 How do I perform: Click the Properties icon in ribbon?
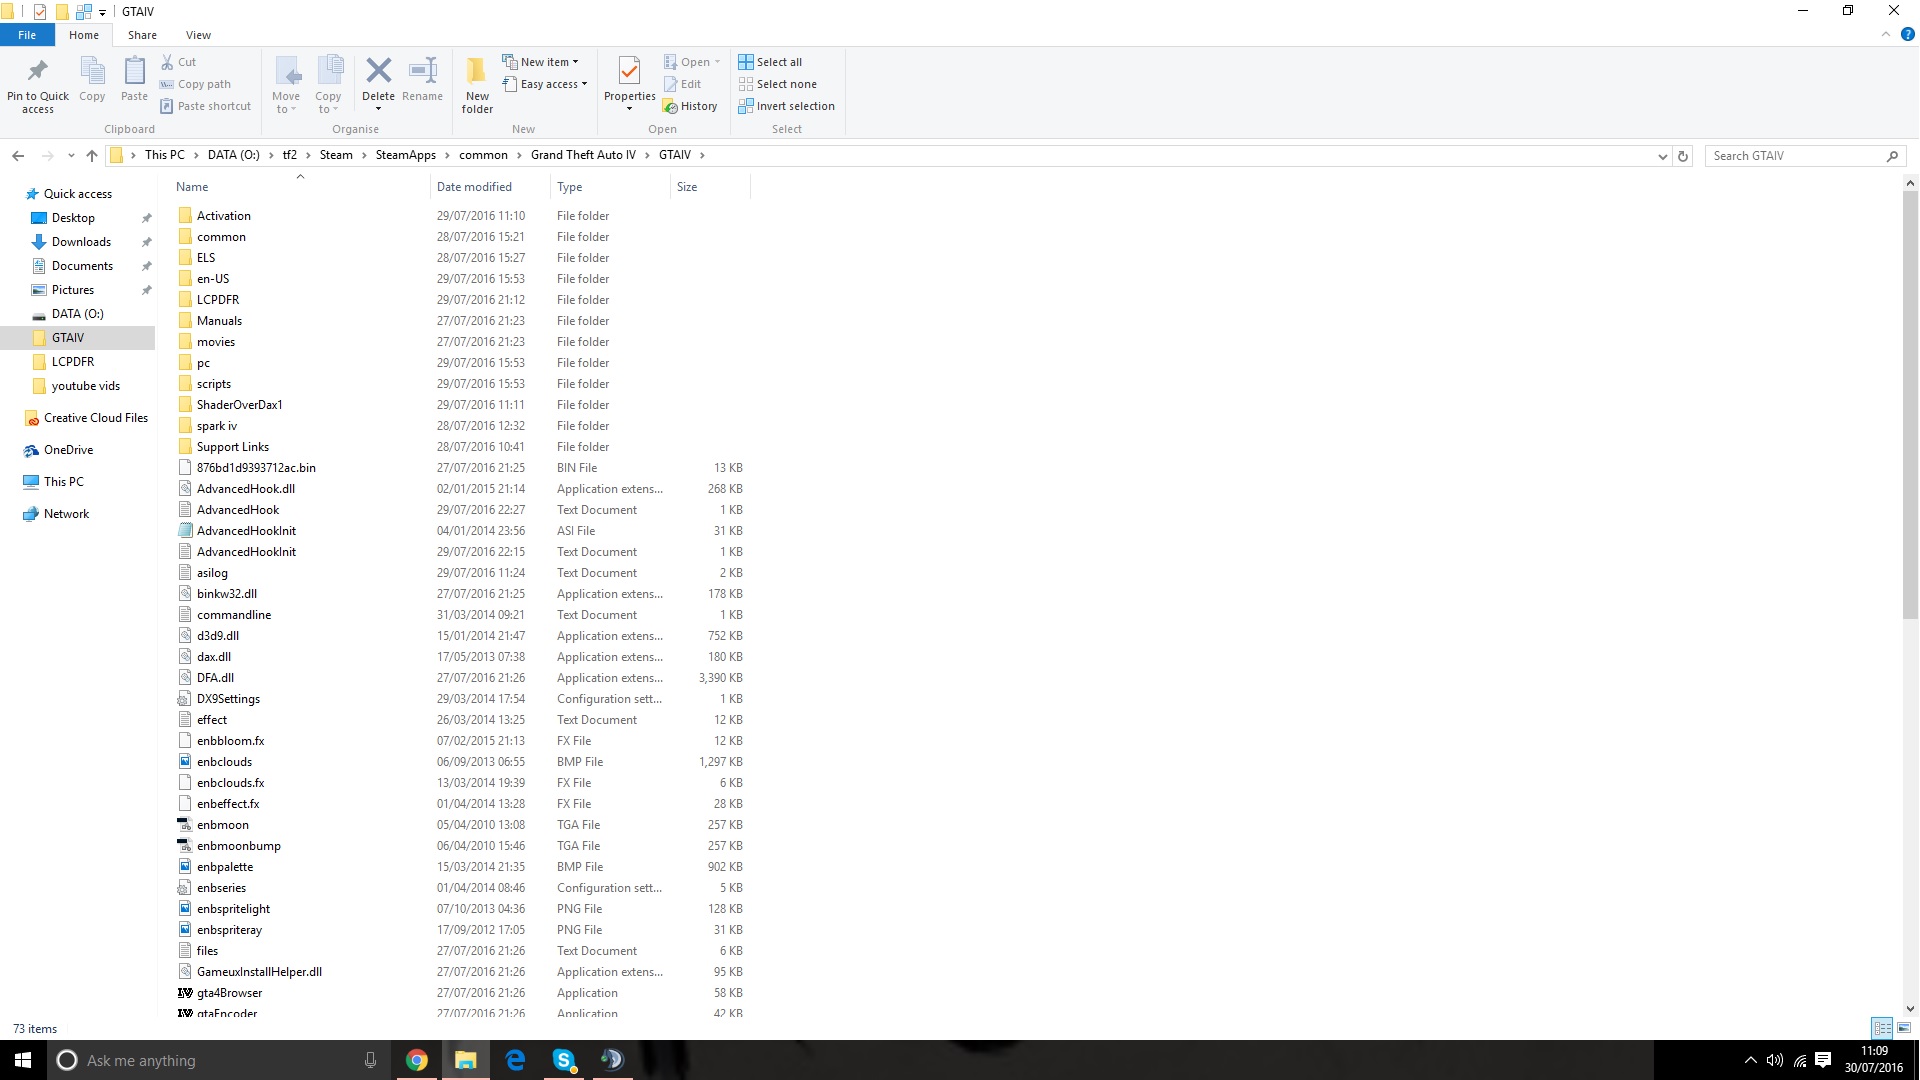click(x=629, y=71)
